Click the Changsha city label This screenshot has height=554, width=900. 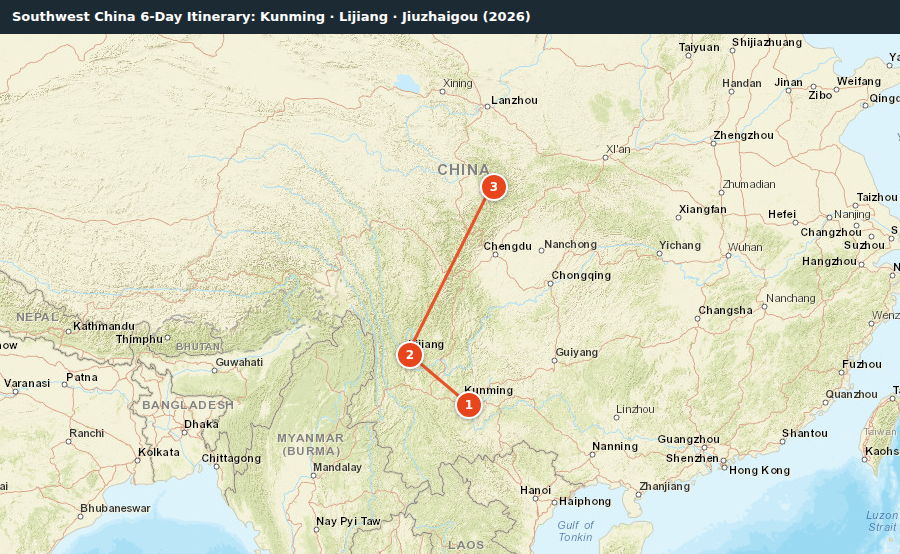click(726, 311)
